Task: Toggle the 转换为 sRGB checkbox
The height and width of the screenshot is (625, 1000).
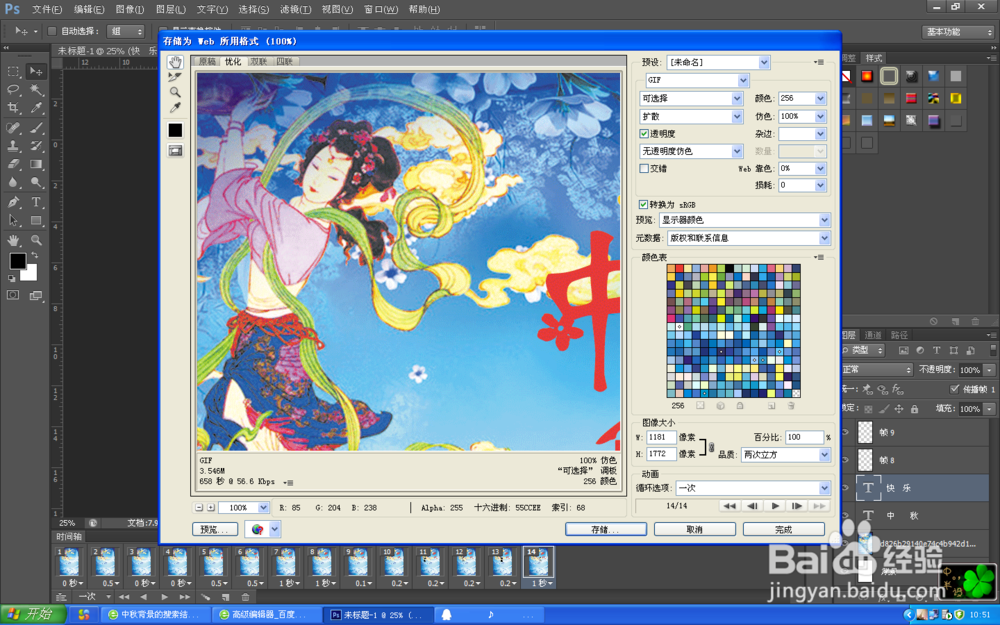Action: point(643,205)
